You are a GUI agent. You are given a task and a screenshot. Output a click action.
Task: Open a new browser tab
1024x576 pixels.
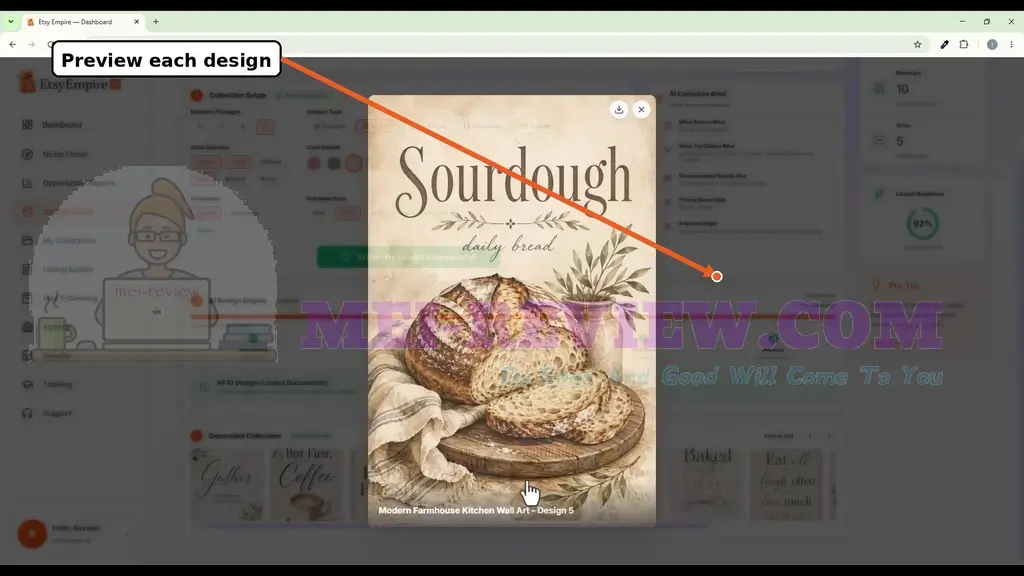[155, 22]
